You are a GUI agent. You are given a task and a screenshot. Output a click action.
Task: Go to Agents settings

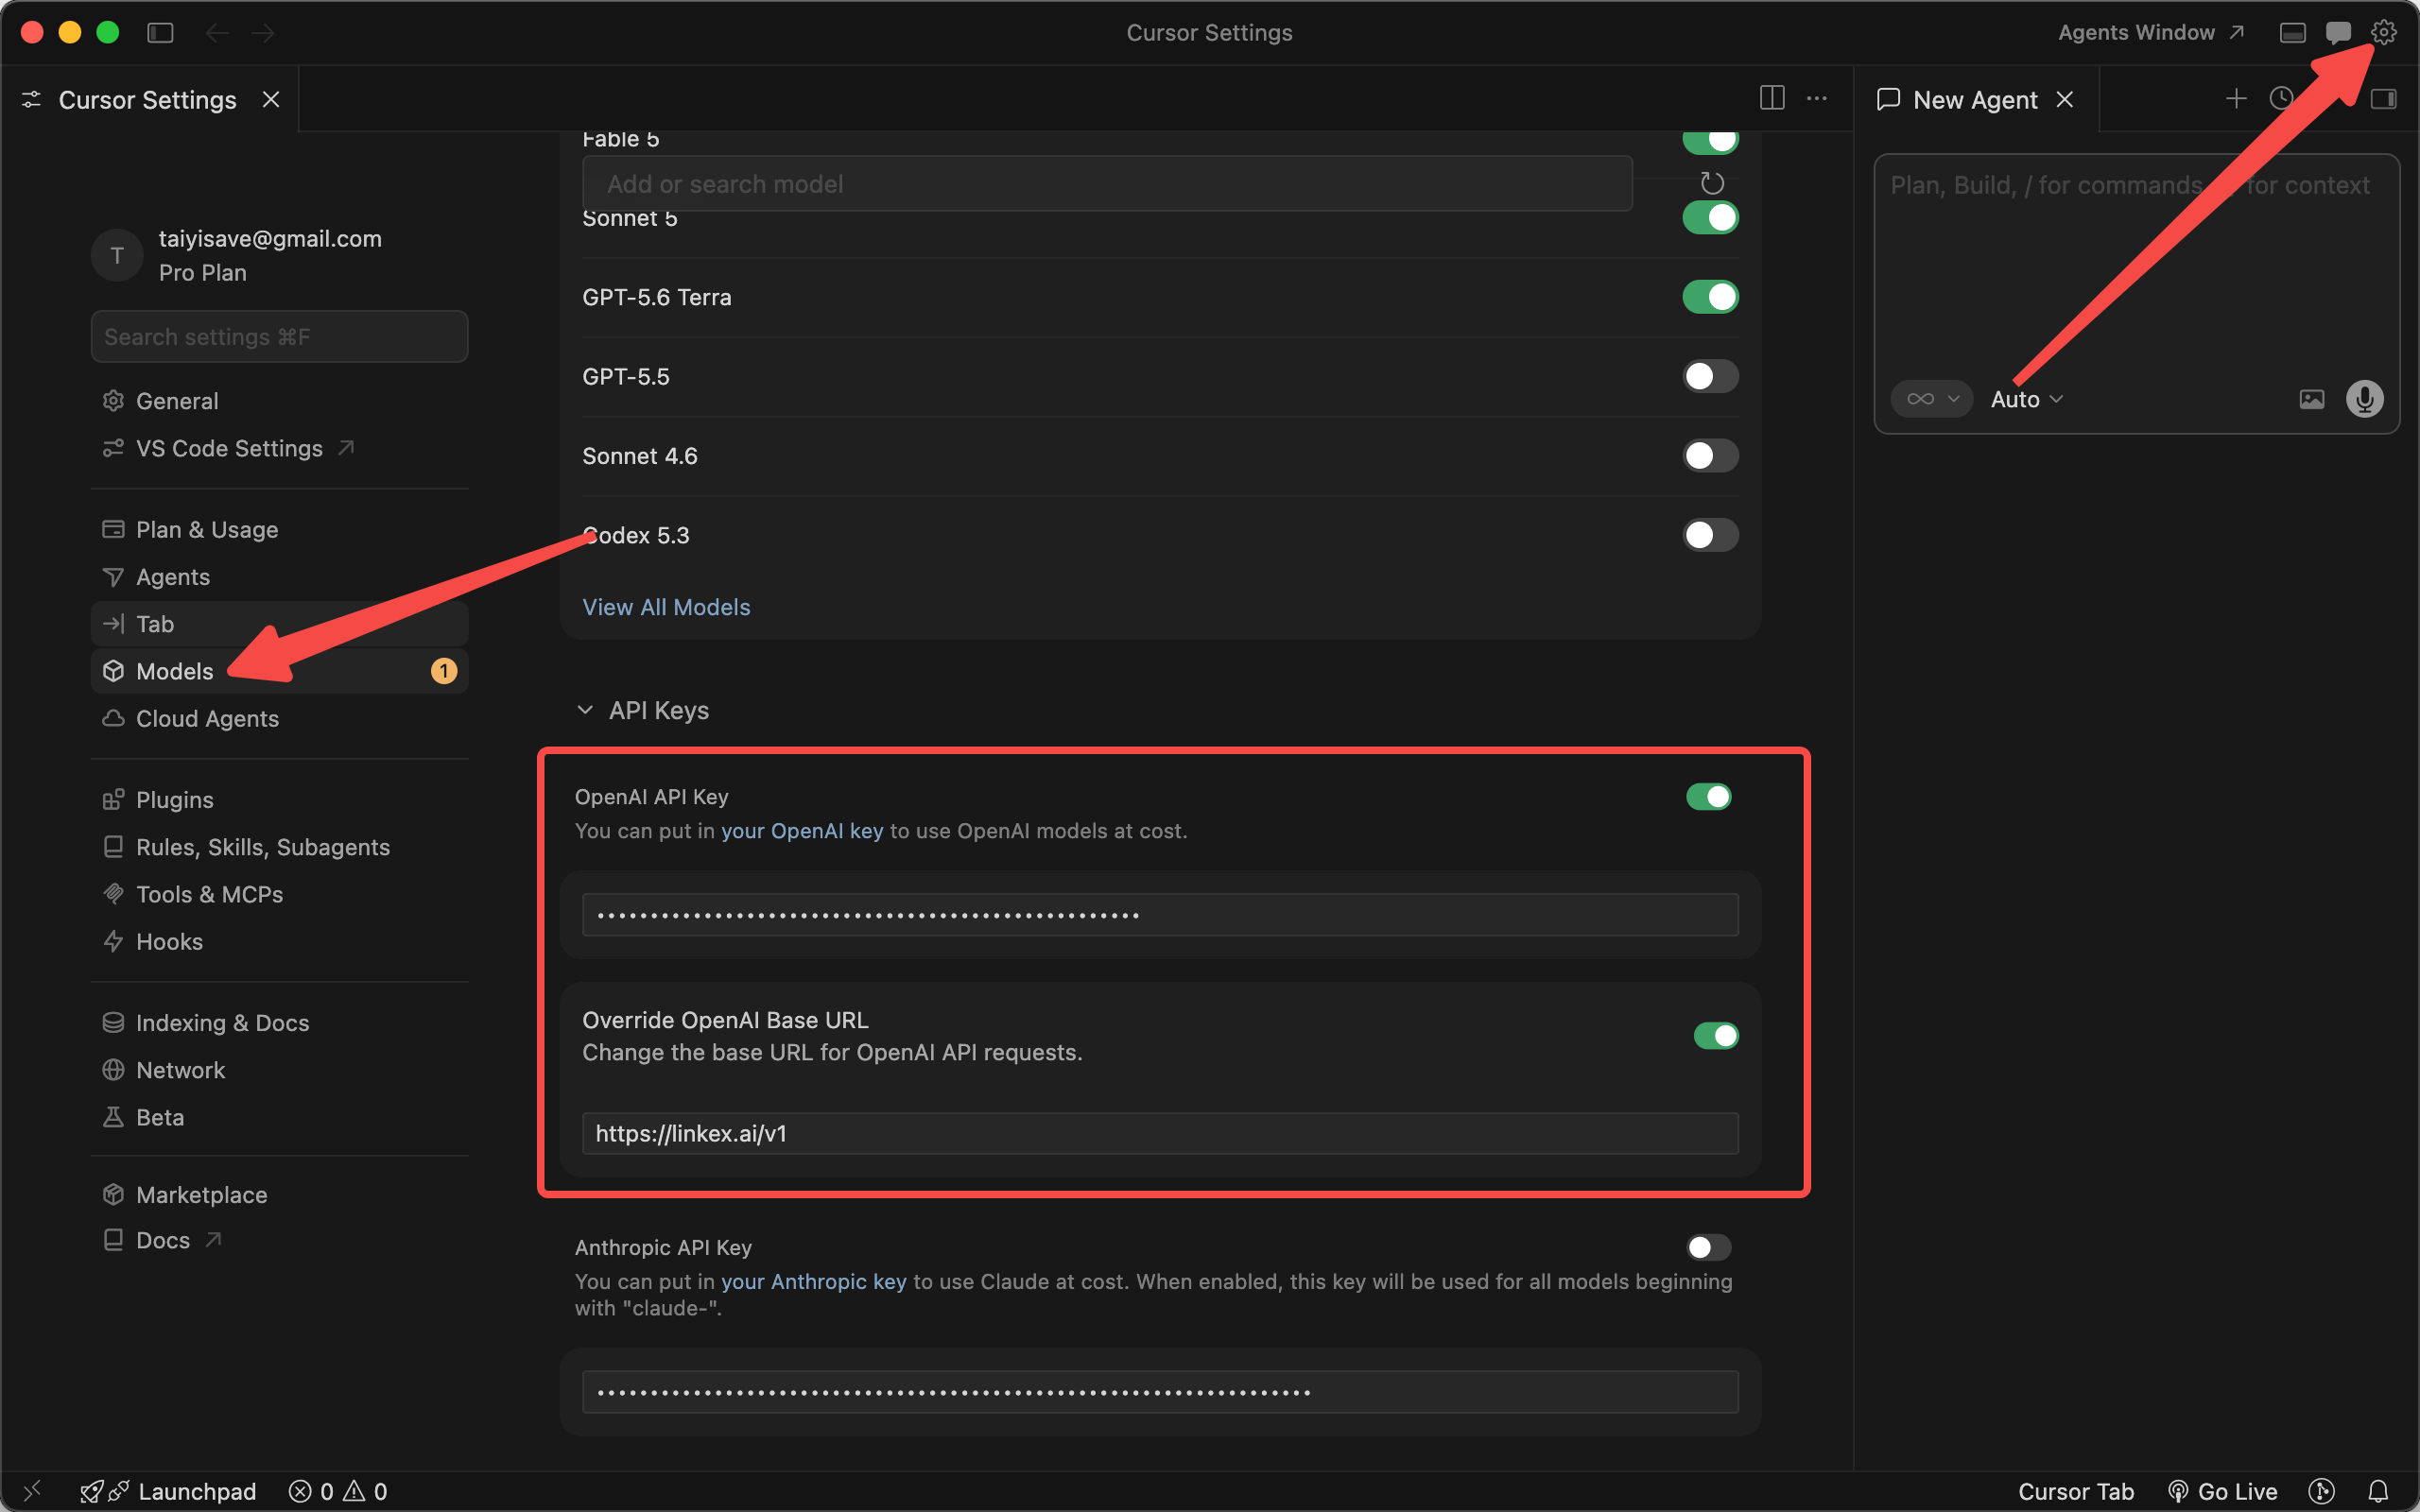[279, 577]
